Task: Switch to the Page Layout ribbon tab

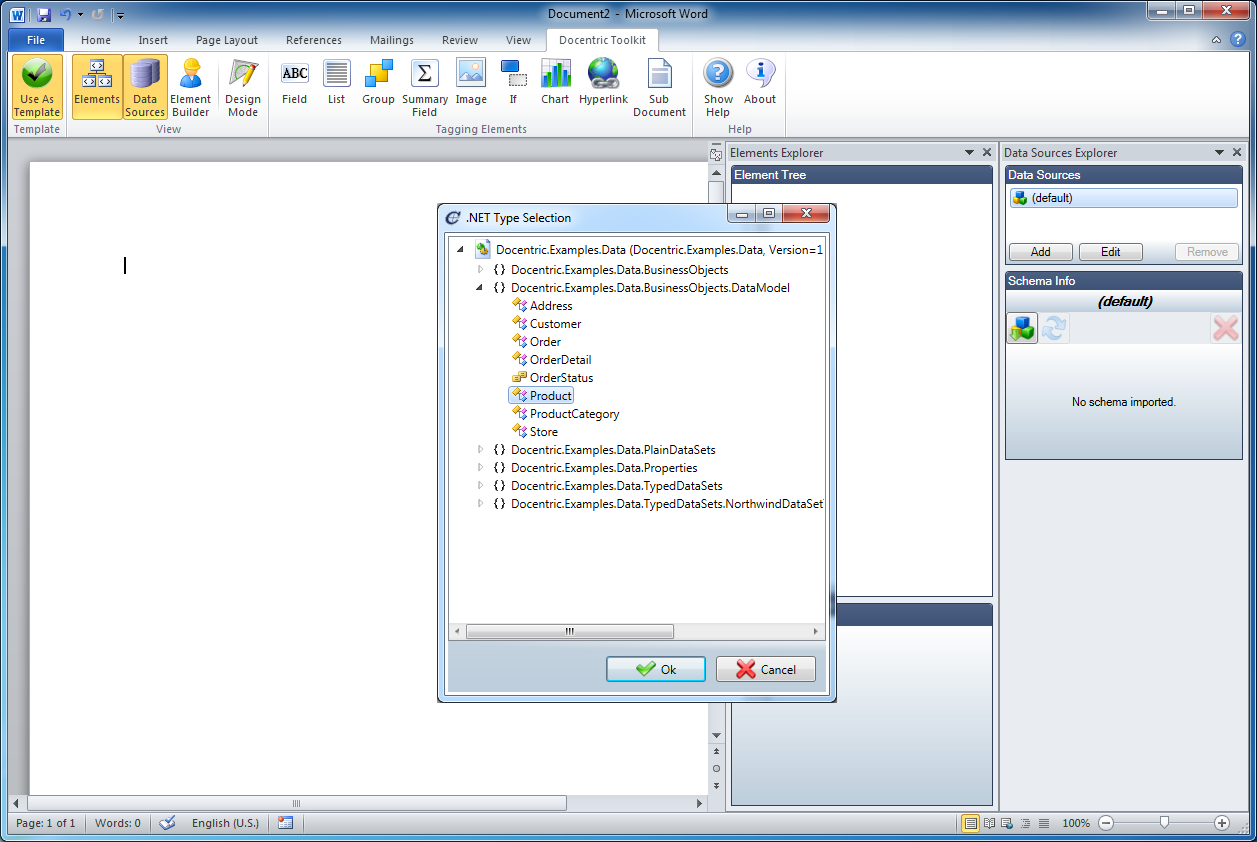Action: [227, 40]
